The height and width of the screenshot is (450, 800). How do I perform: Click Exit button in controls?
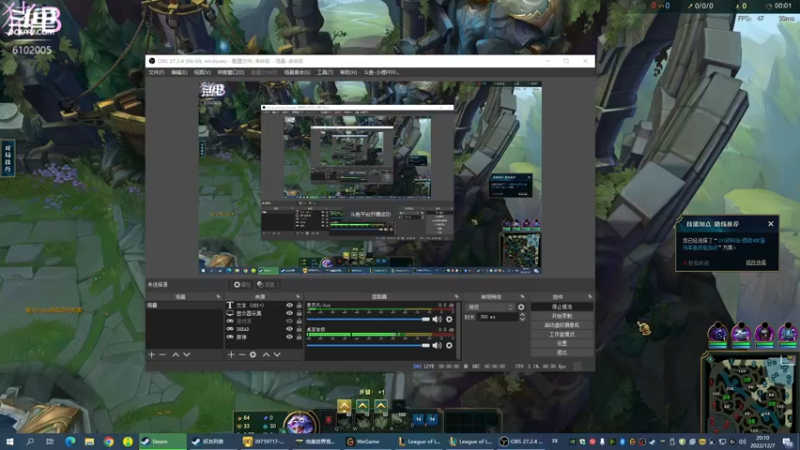tap(562, 353)
